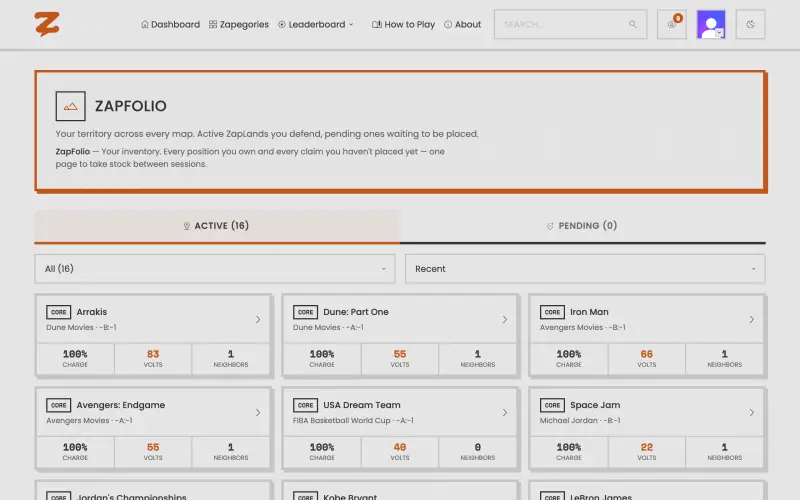Click the search magnifier icon

(633, 24)
